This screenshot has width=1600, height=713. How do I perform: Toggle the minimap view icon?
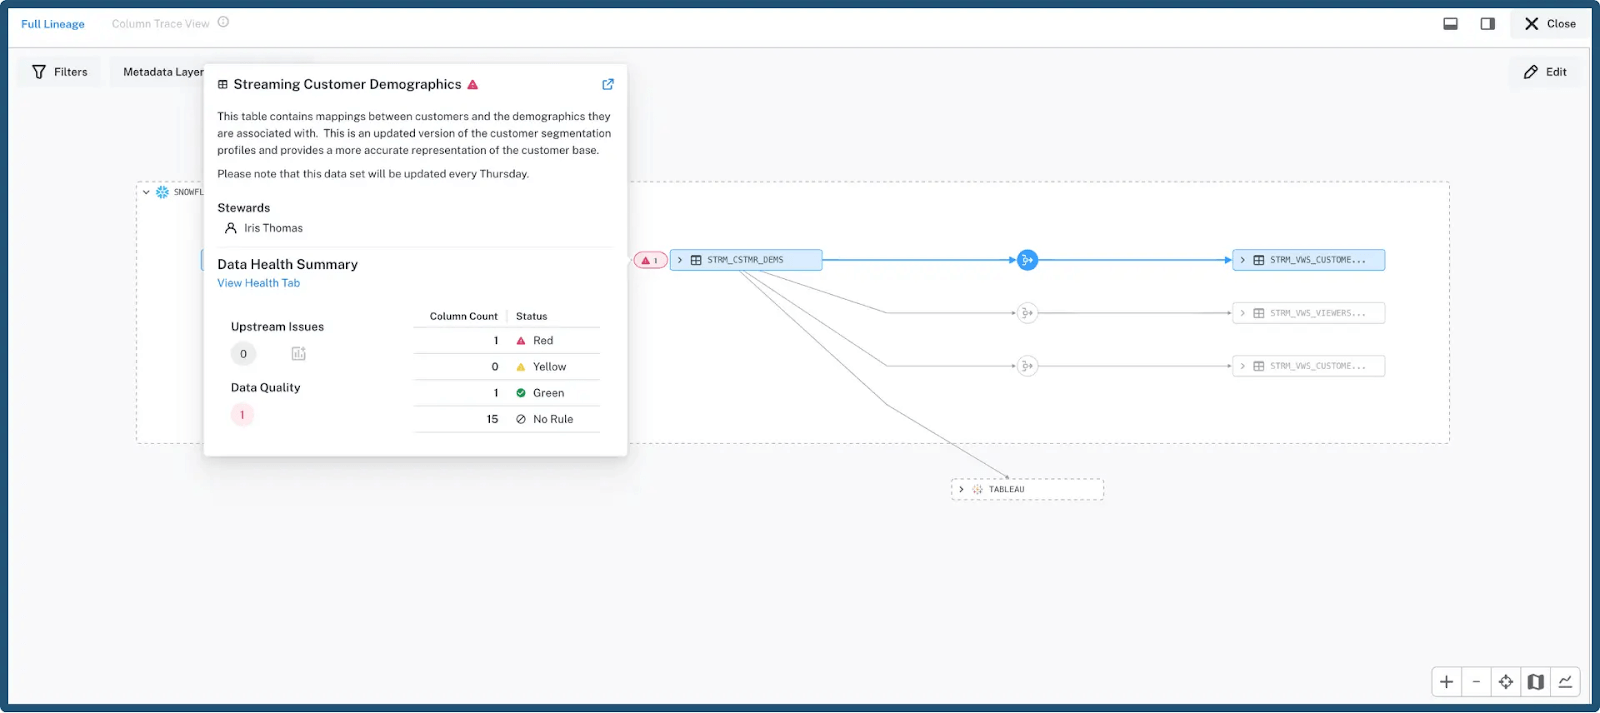1536,682
